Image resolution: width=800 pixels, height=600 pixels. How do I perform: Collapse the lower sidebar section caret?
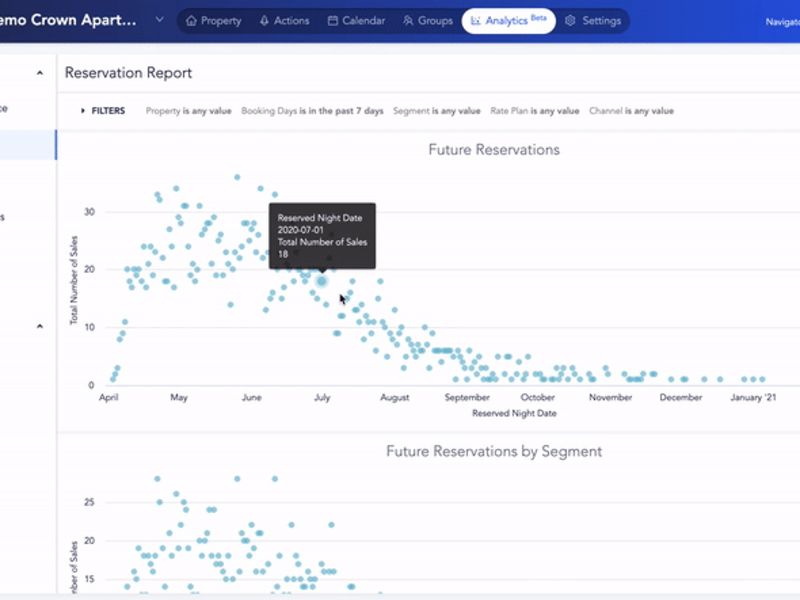coord(40,326)
